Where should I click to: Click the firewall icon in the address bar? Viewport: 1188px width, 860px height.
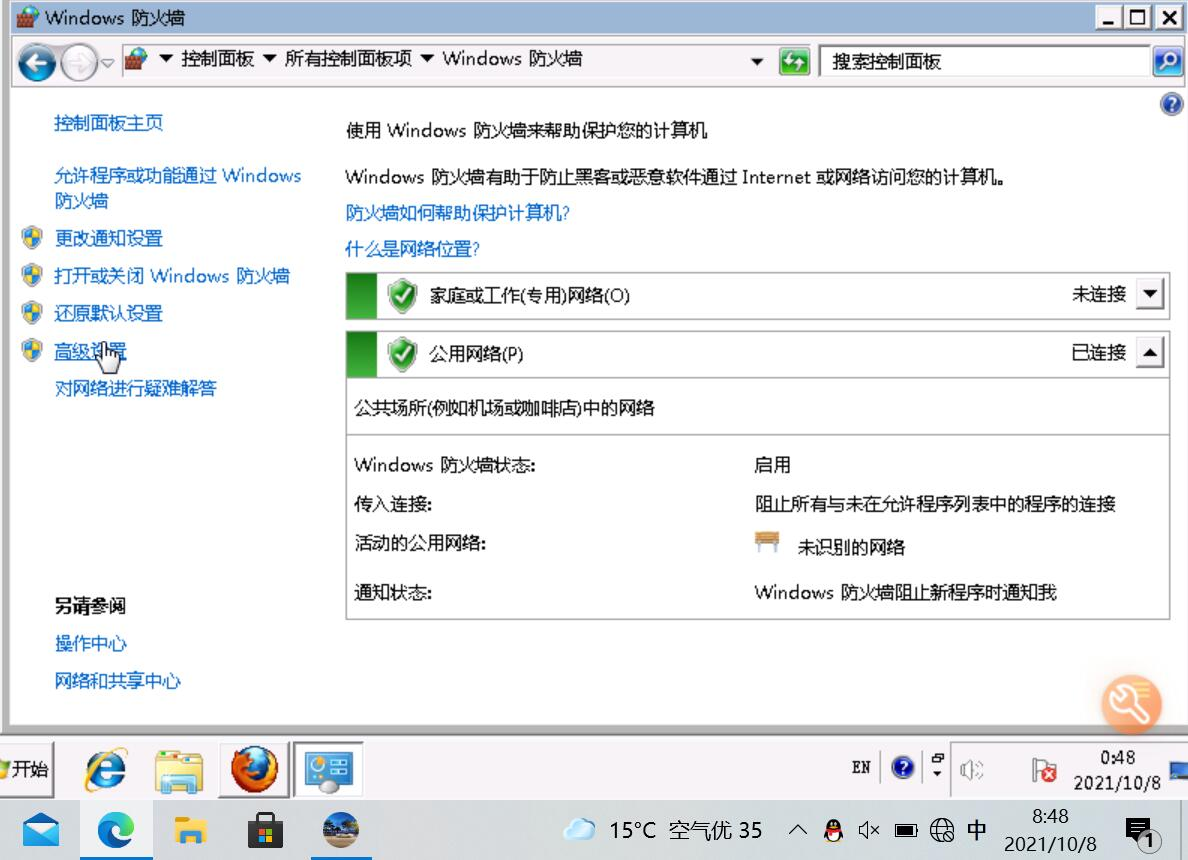click(136, 59)
